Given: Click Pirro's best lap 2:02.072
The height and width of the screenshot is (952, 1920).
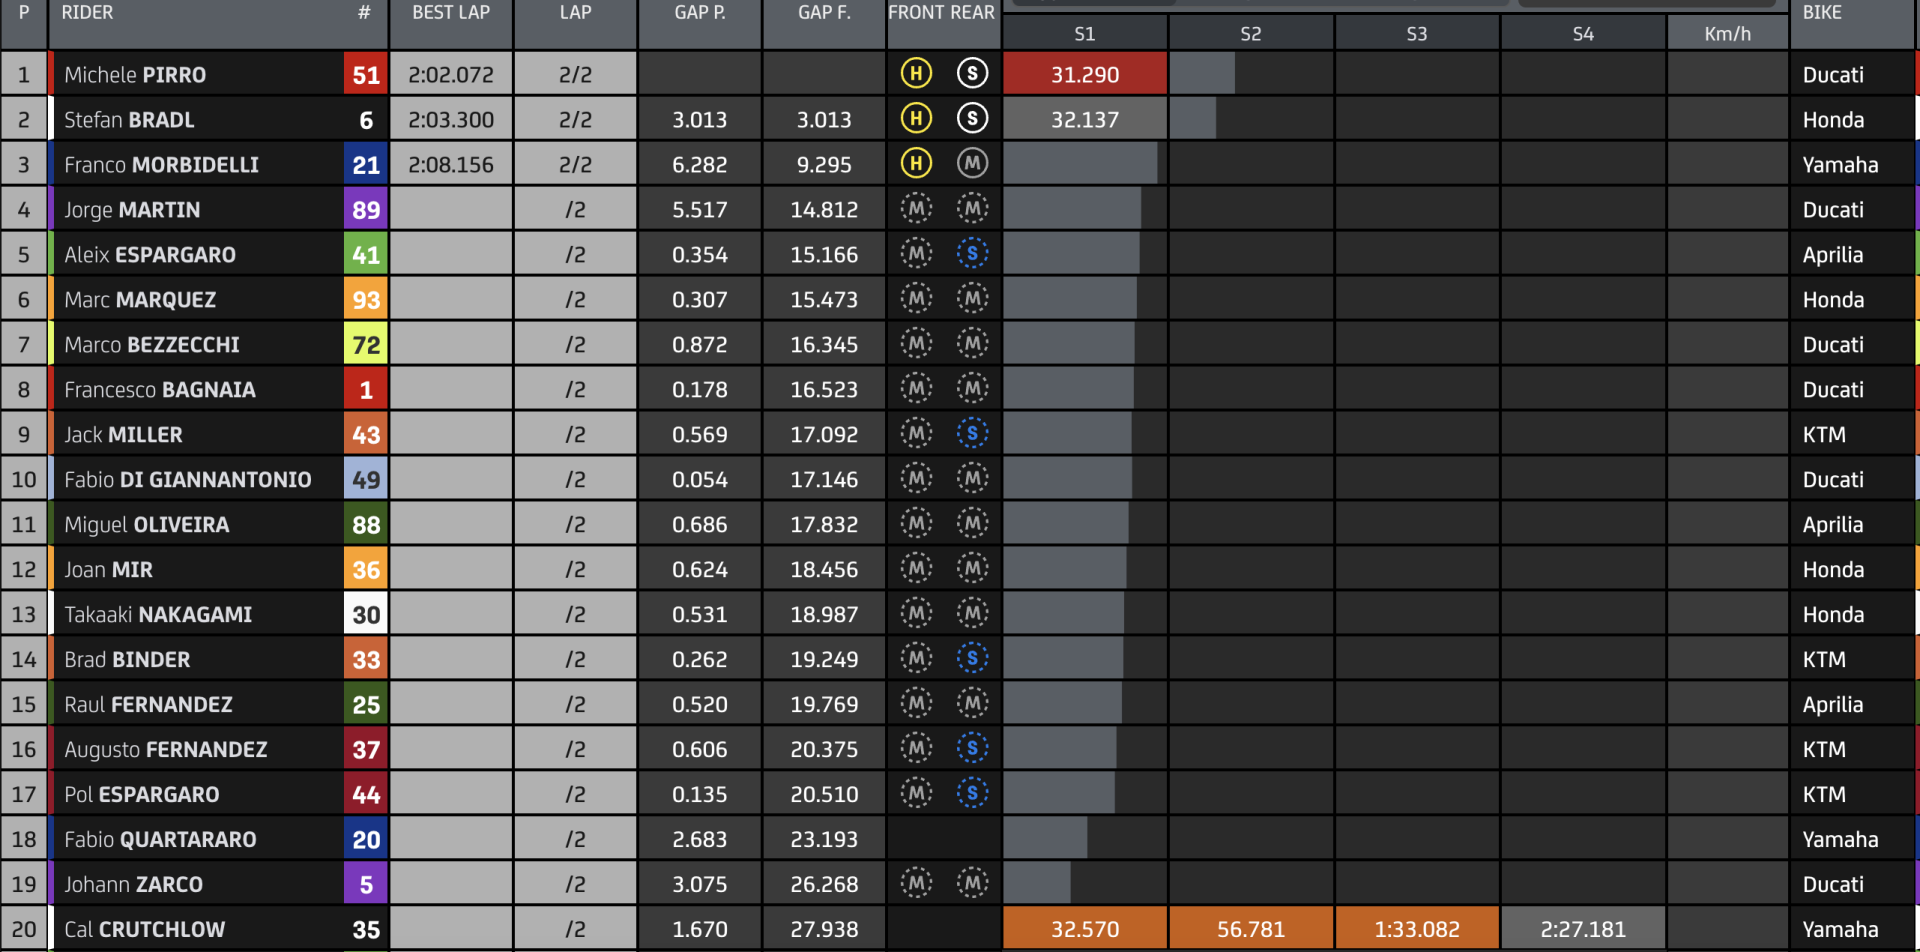Looking at the screenshot, I should click(x=451, y=75).
